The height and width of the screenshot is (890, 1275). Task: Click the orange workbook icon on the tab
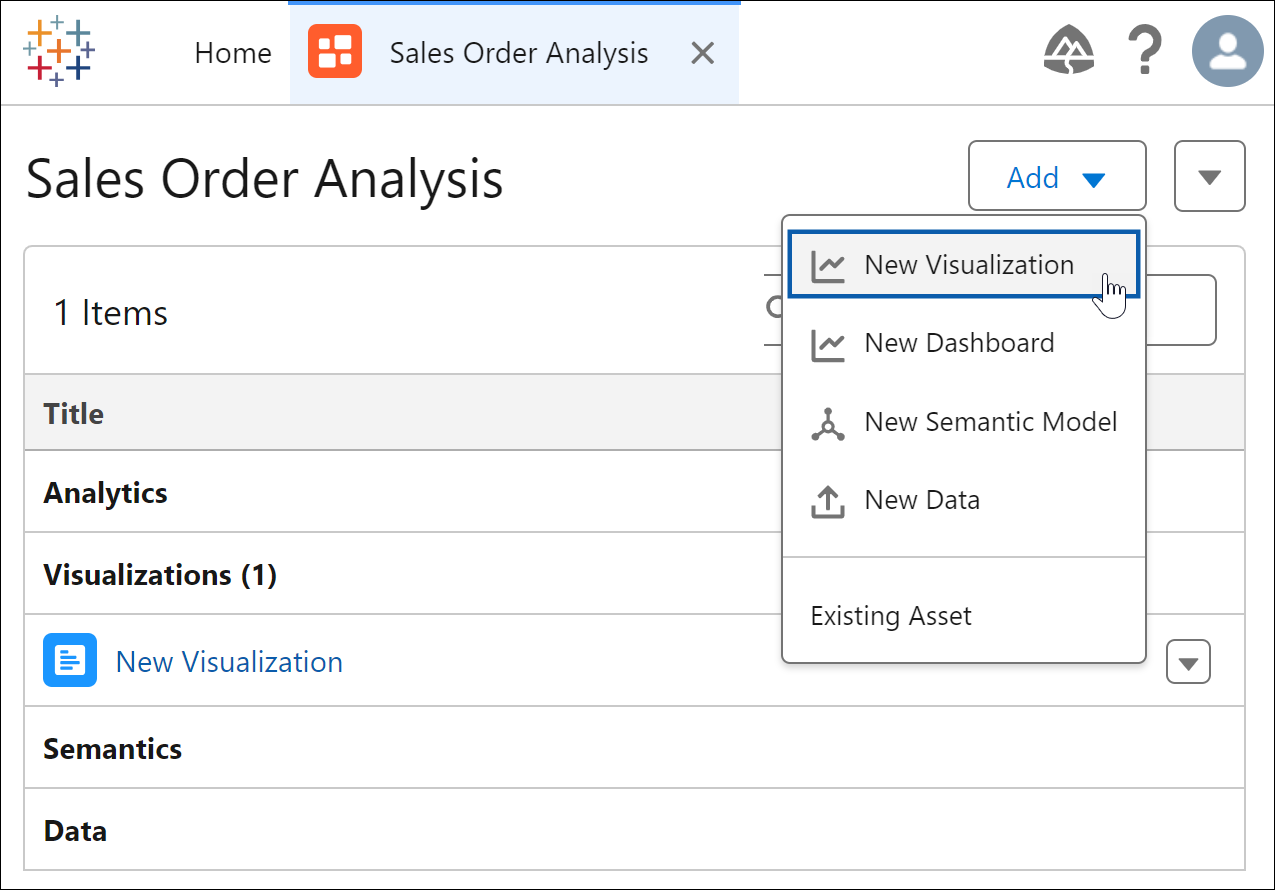point(336,51)
